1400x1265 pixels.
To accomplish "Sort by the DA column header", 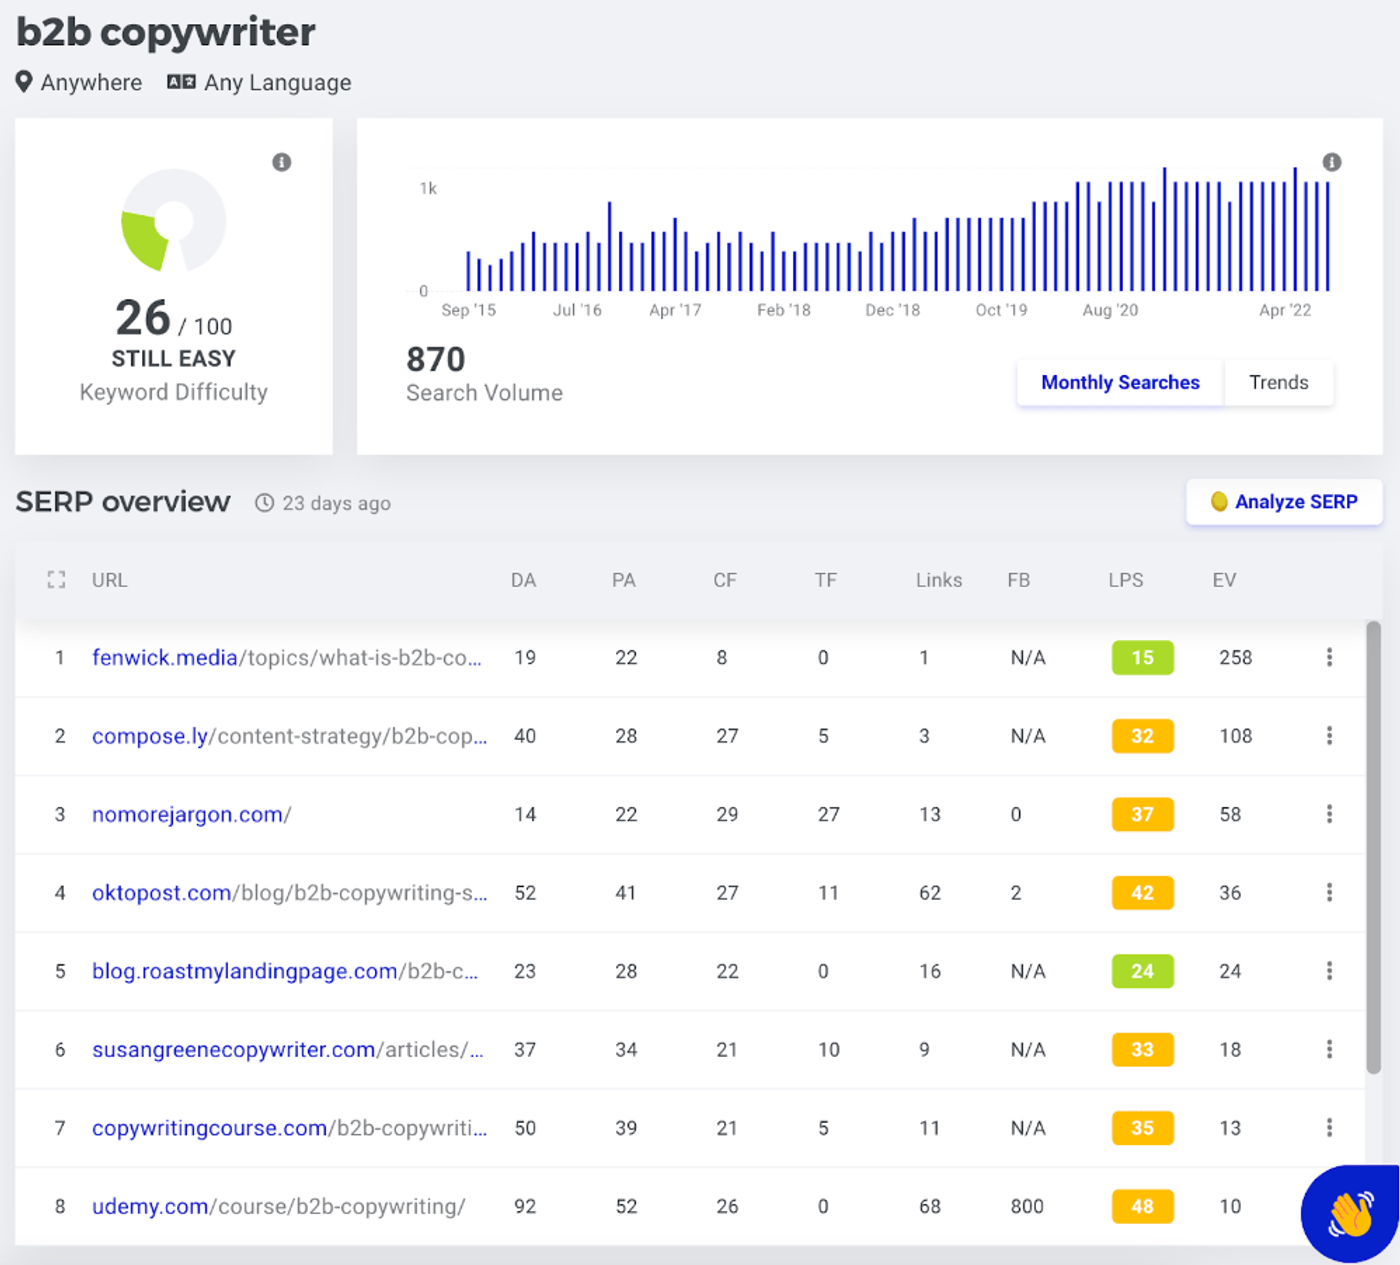I will point(523,580).
